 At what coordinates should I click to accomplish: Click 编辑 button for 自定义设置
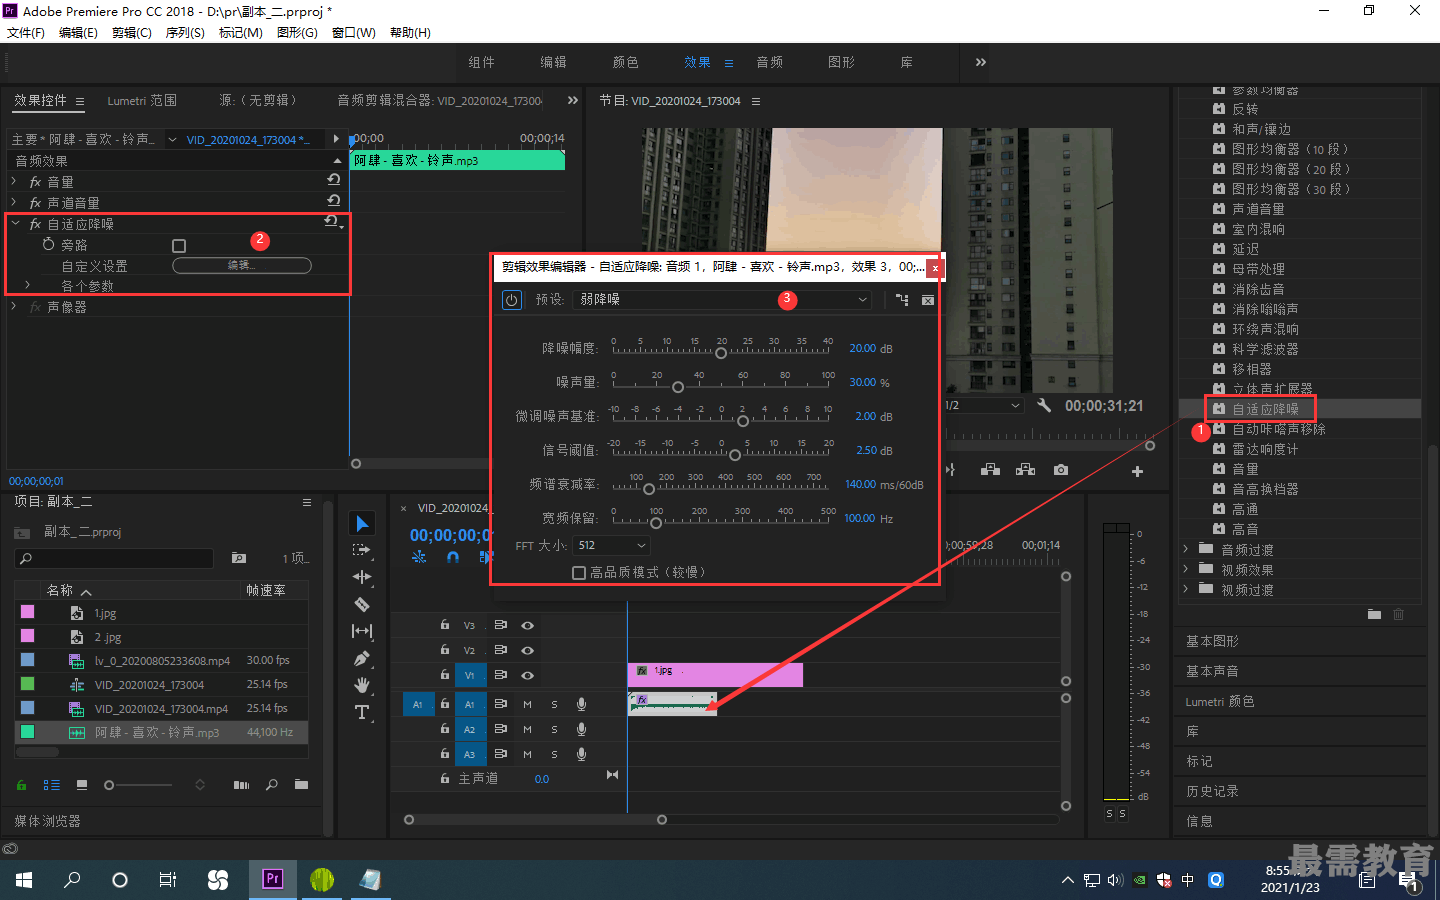(242, 265)
